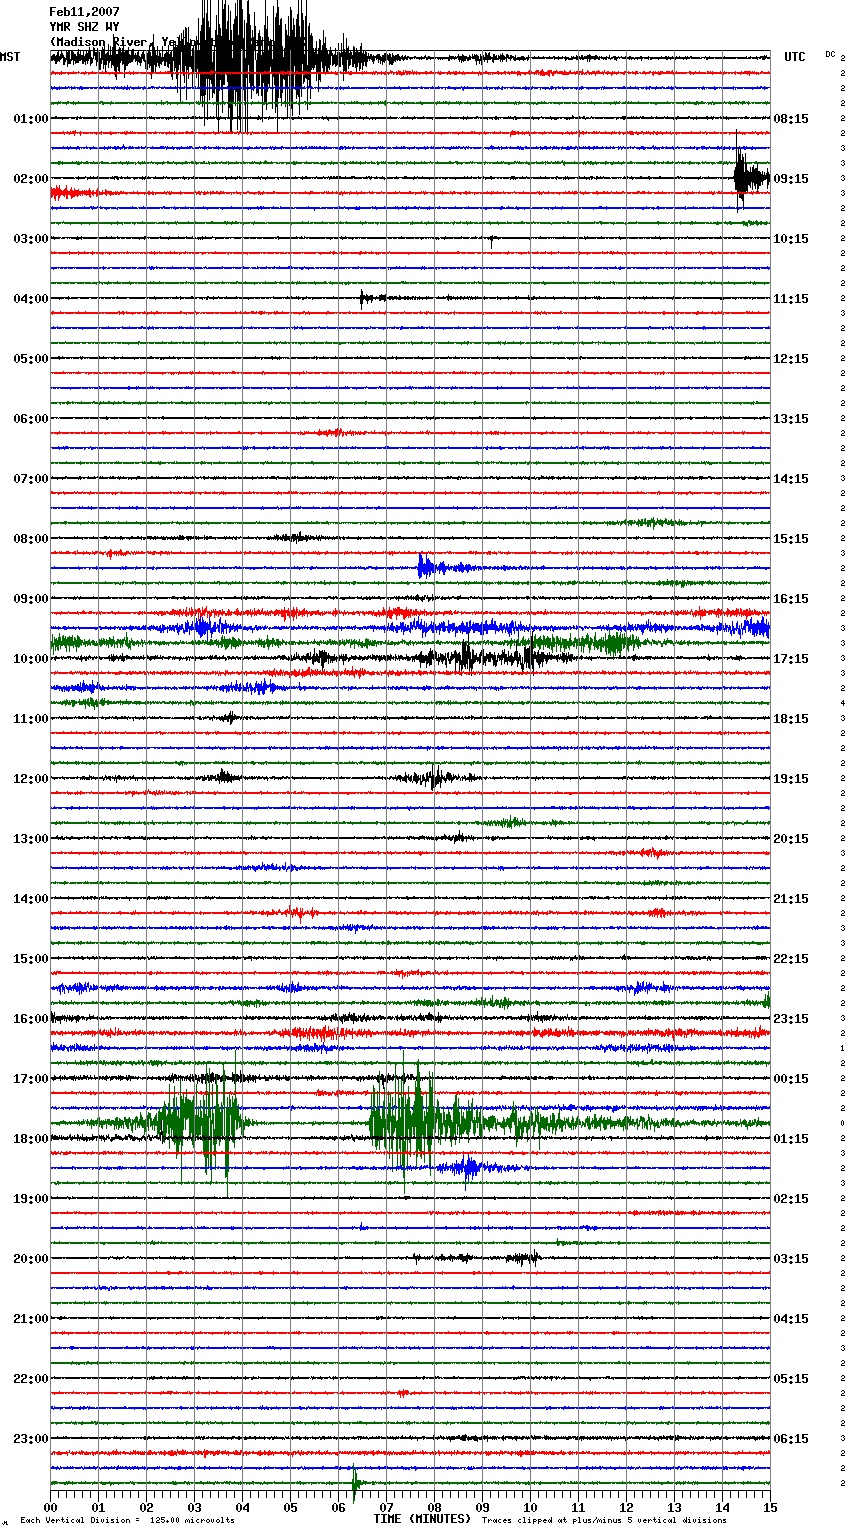
Task: Select the 09:15 UTC time label
Action: click(791, 179)
